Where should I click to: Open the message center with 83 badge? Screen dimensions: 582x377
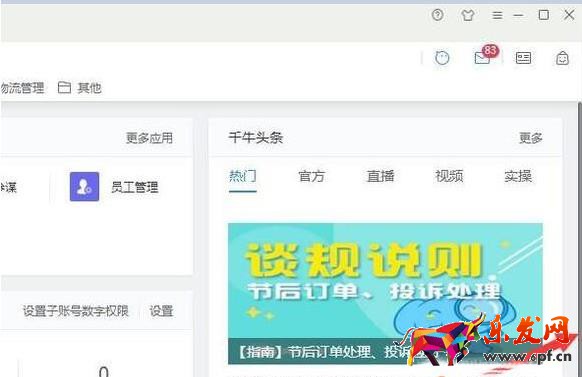point(485,56)
